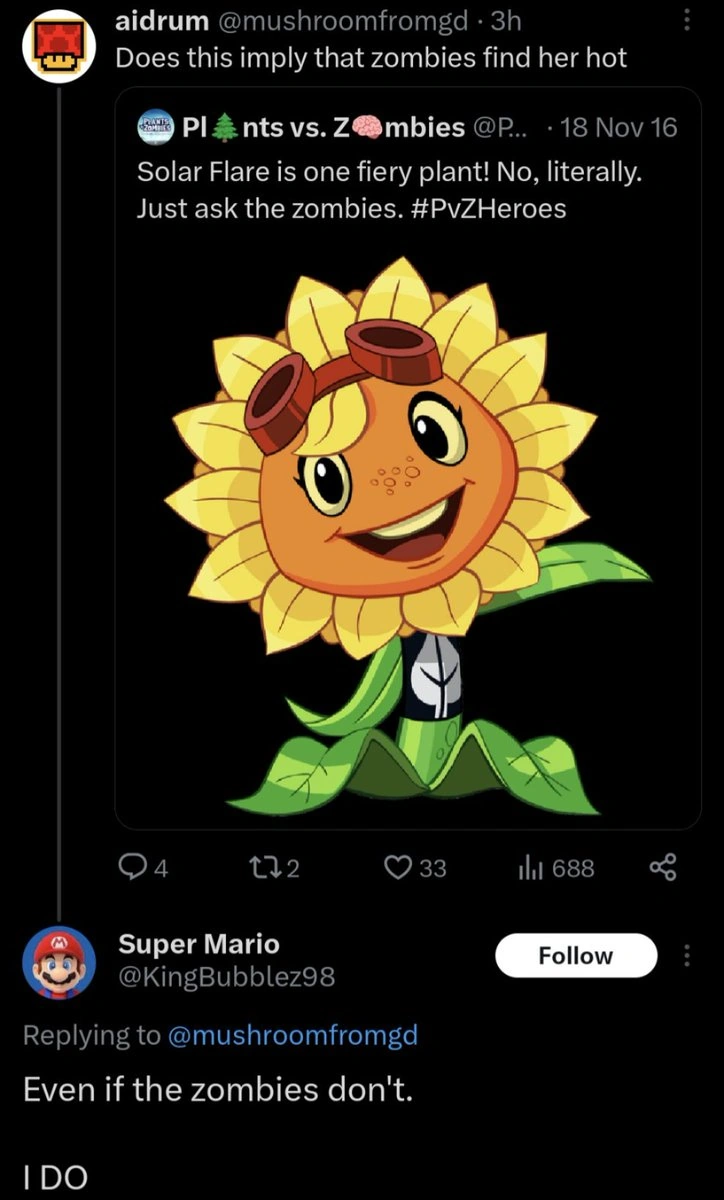This screenshot has width=724, height=1200.
Task: Open the quoted tweet's 18 Nov 16 date
Action: click(620, 127)
